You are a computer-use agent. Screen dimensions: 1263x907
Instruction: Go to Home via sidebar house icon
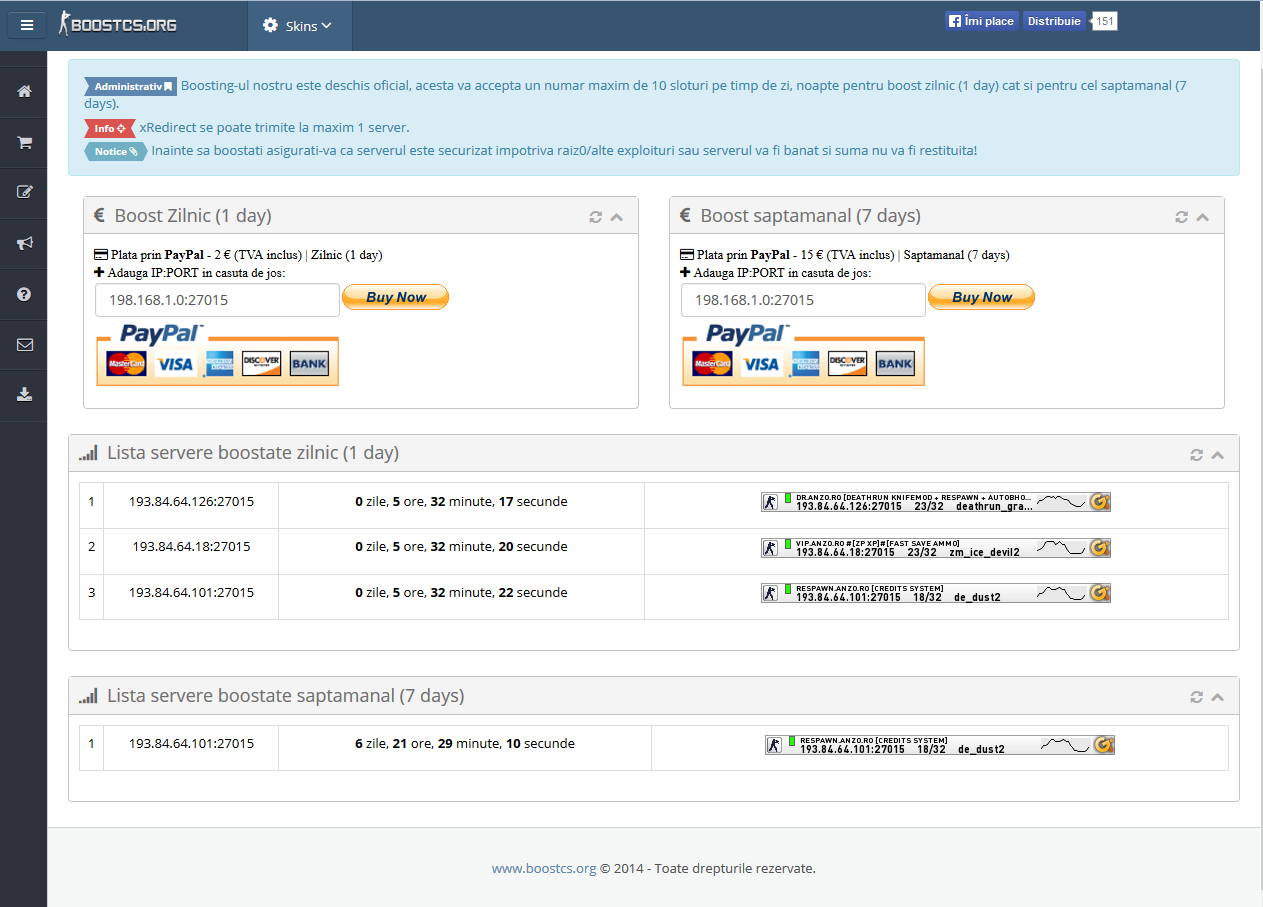coord(25,91)
